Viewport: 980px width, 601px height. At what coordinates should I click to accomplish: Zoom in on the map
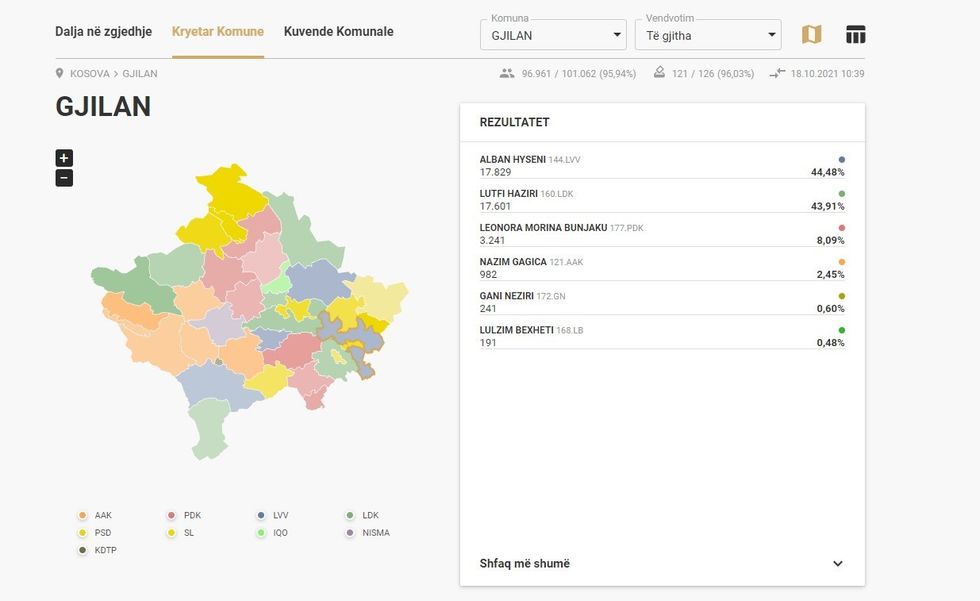pyautogui.click(x=64, y=158)
